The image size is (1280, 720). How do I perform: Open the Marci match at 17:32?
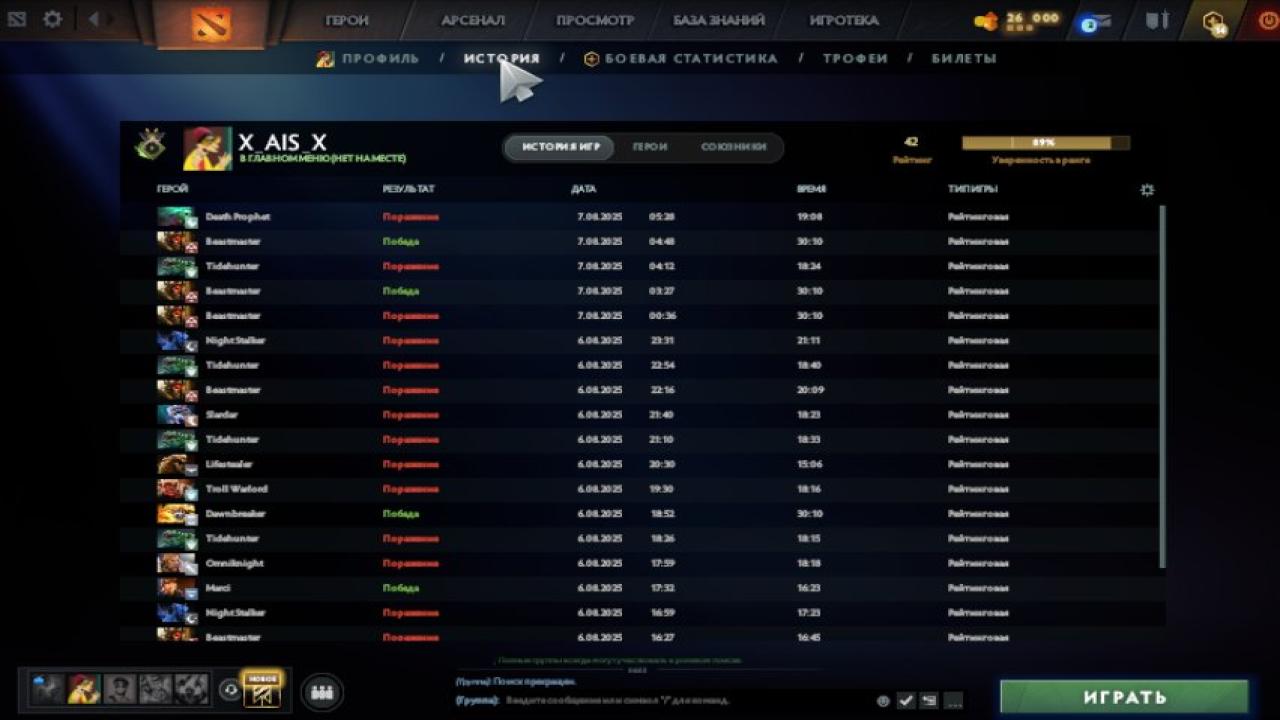pos(638,588)
